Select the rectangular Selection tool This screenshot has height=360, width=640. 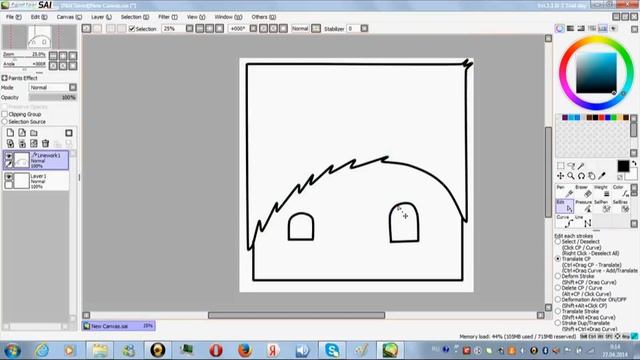pos(561,166)
